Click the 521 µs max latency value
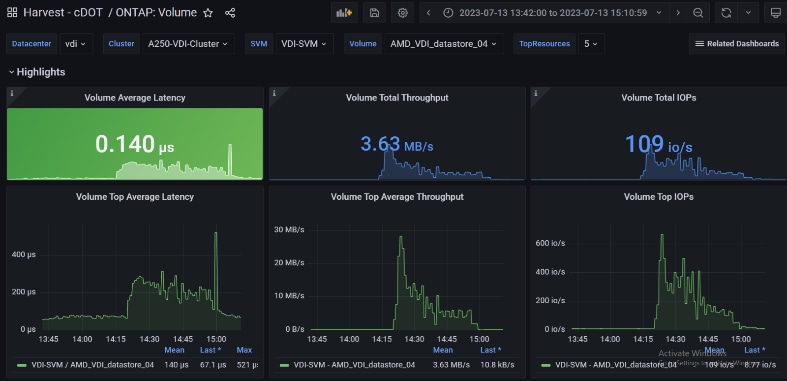 [x=247, y=365]
